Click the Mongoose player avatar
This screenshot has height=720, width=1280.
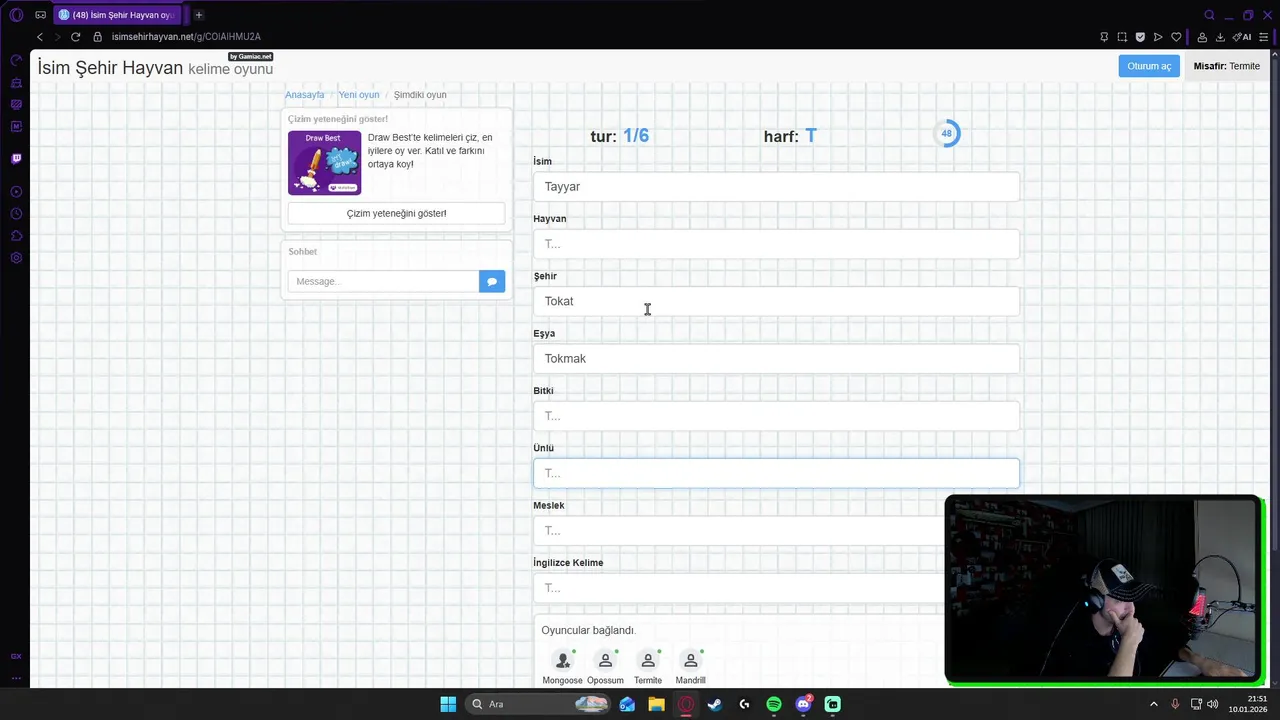[563, 660]
